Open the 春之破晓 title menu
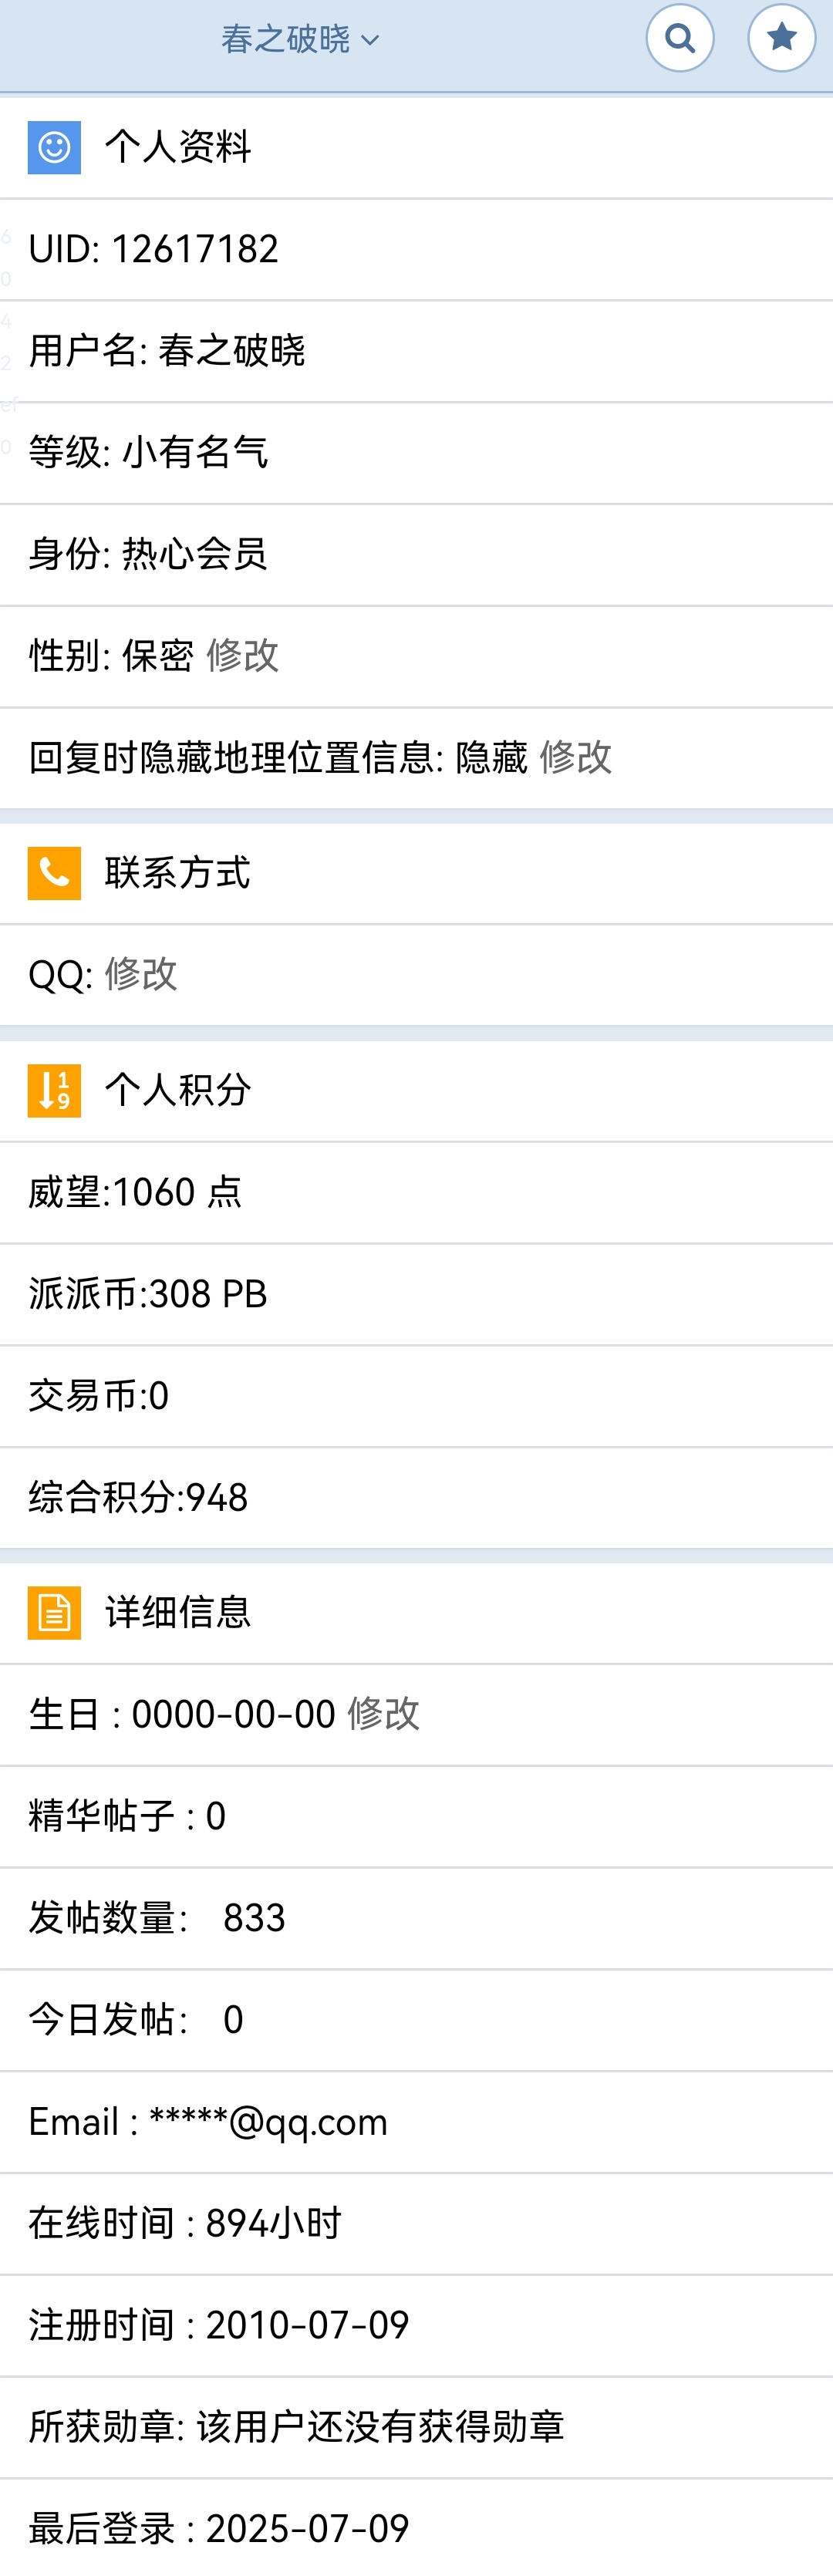 coord(300,39)
